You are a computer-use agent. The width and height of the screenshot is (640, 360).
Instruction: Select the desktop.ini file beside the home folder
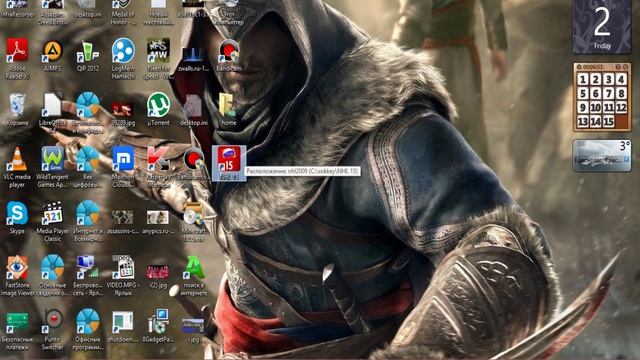click(193, 106)
